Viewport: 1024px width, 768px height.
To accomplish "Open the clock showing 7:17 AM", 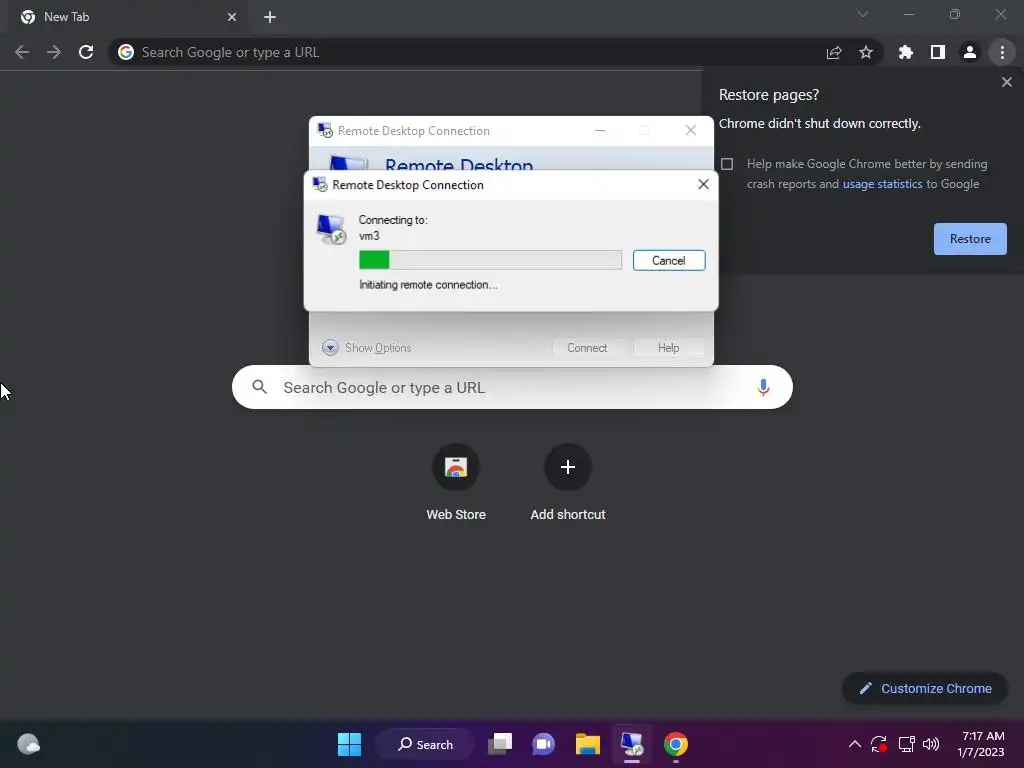I will click(982, 744).
